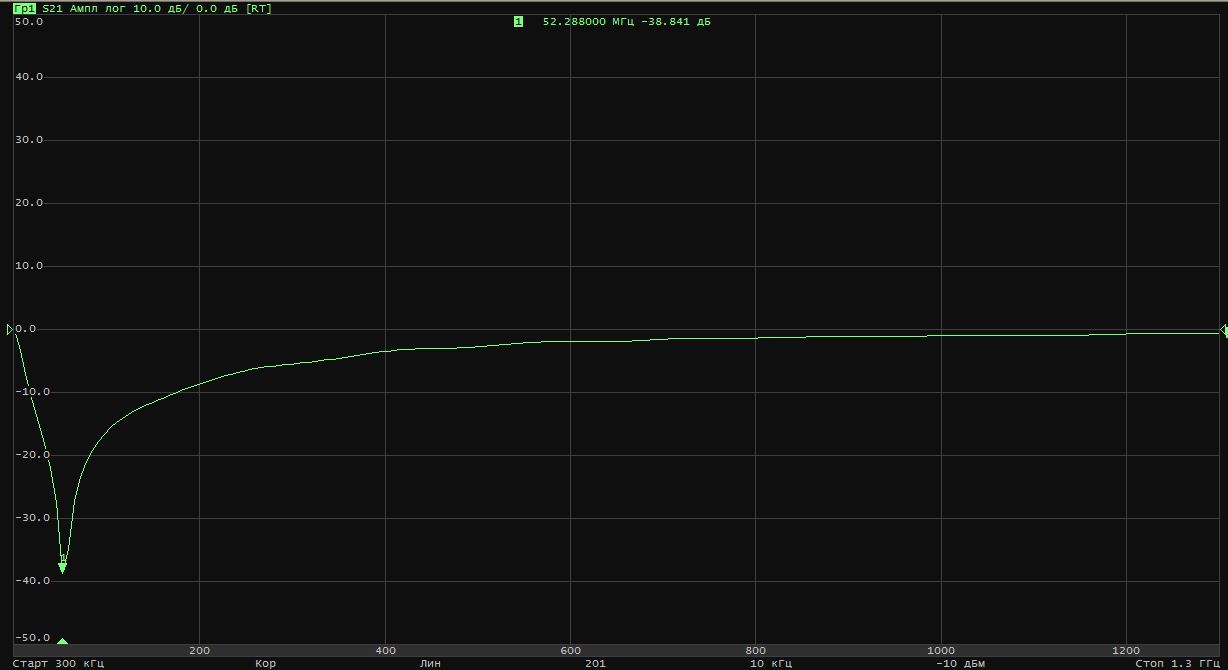The height and width of the screenshot is (670, 1228).
Task: Select the Гр1 trace label
Action: pyautogui.click(x=25, y=8)
